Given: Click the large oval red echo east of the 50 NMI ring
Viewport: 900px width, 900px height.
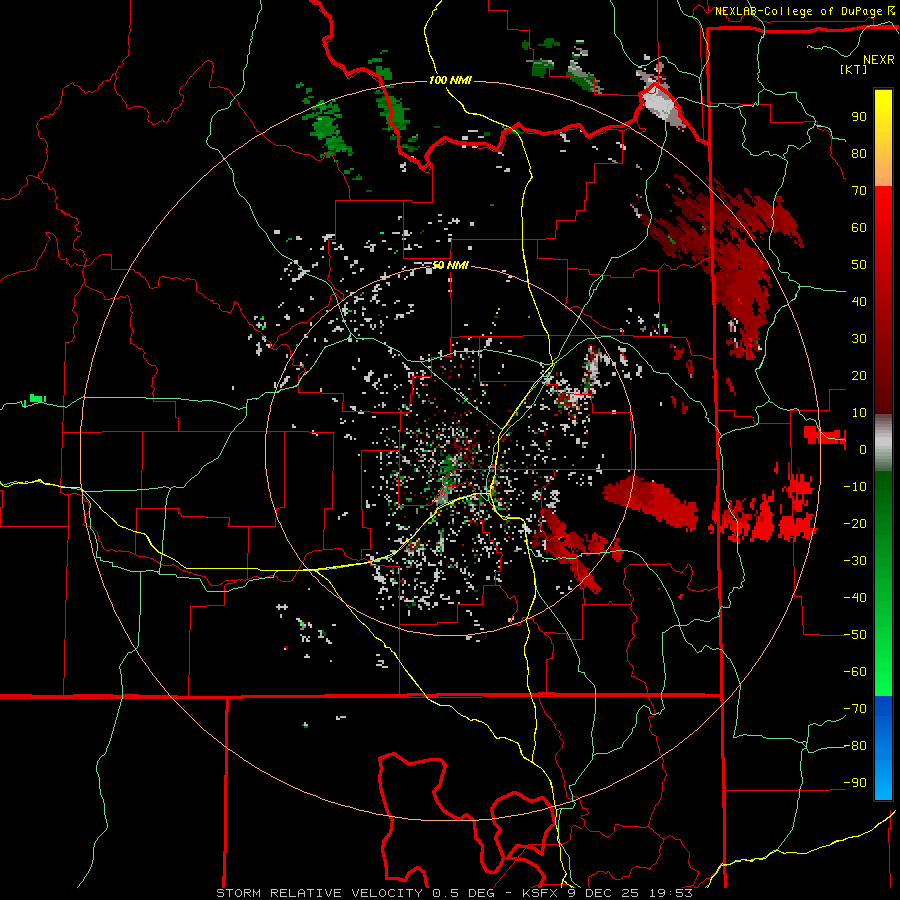Looking at the screenshot, I should pyautogui.click(x=650, y=502).
